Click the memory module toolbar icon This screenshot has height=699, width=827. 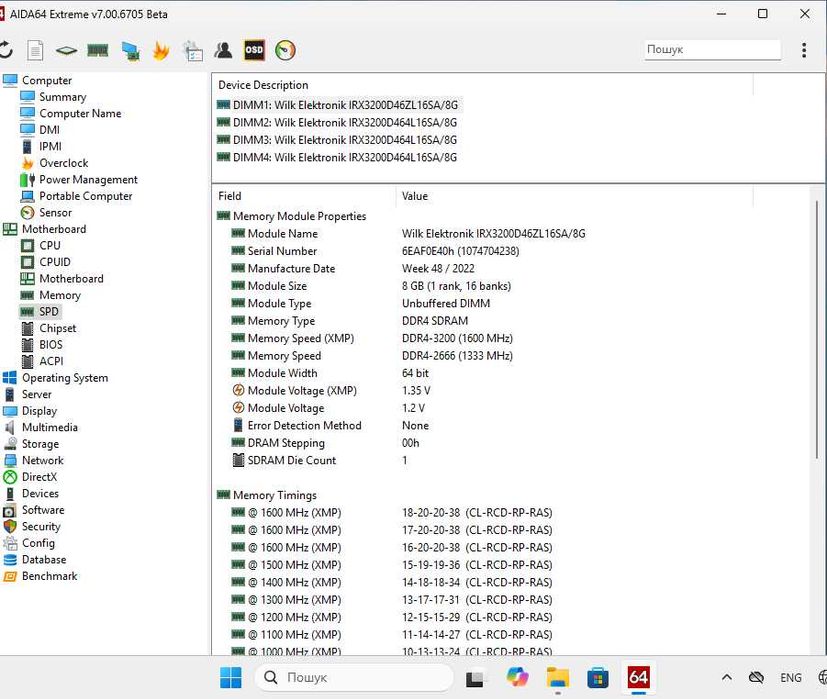(98, 51)
